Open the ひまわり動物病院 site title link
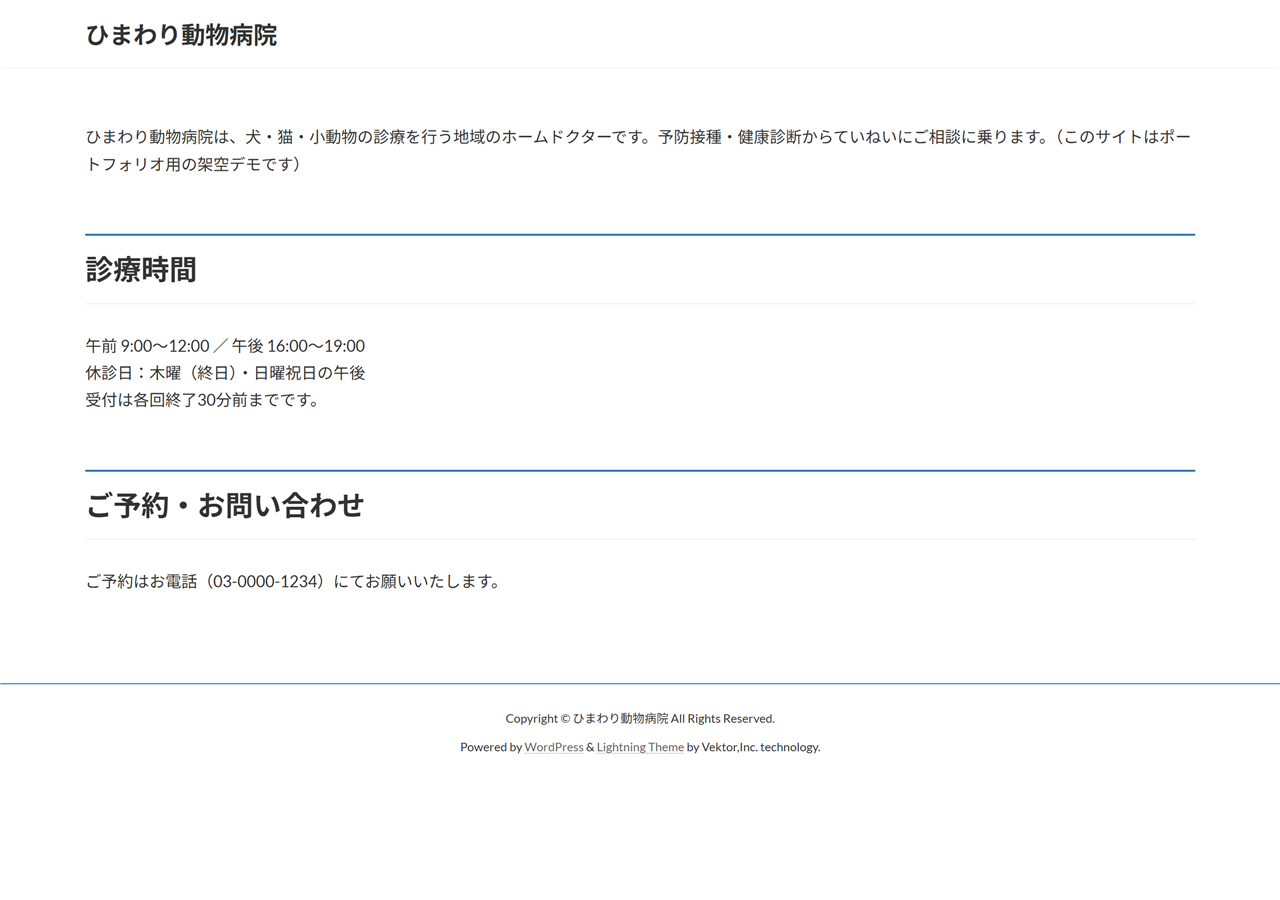Viewport: 1280px width, 900px height. [x=181, y=35]
